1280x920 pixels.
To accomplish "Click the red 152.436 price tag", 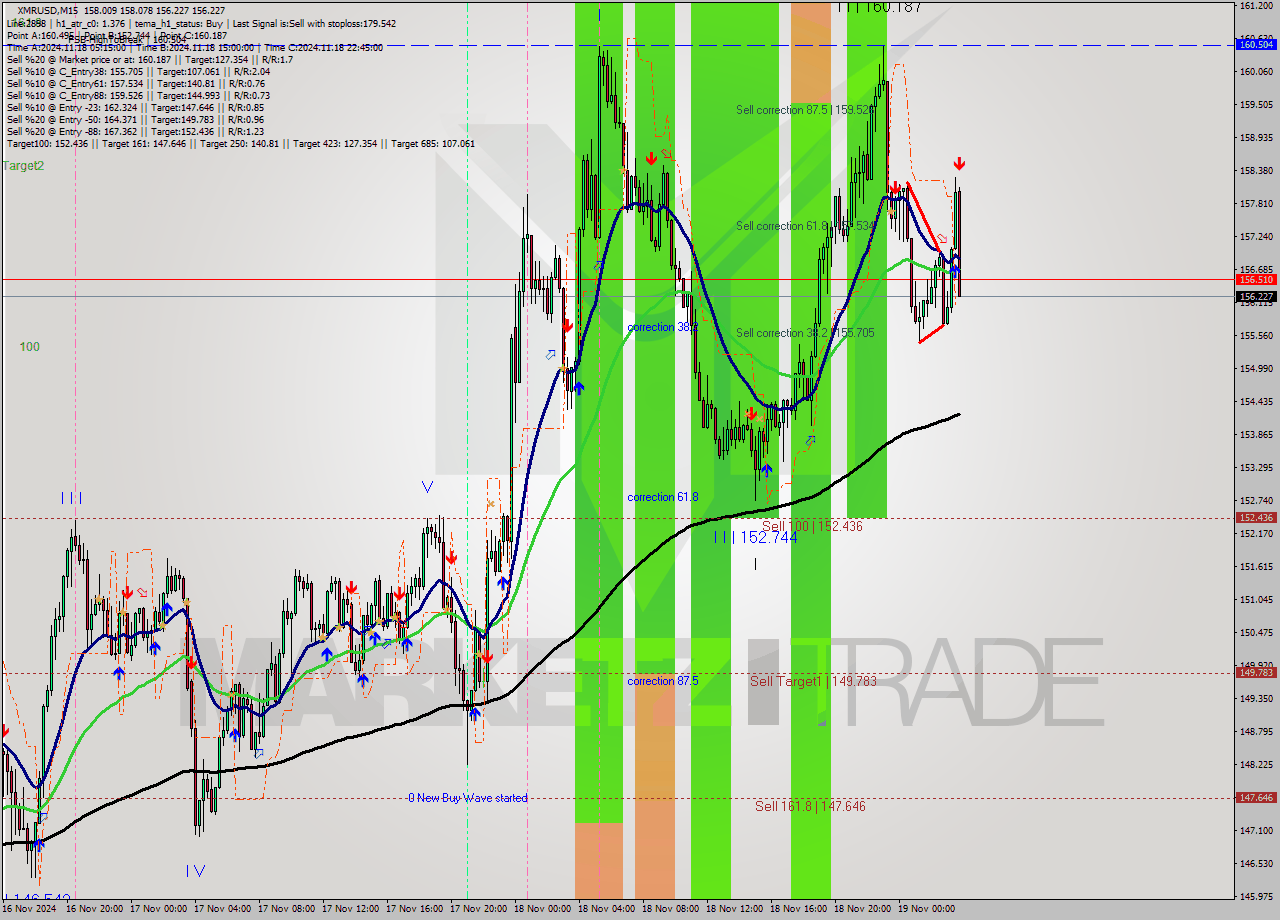I will pos(1256,517).
